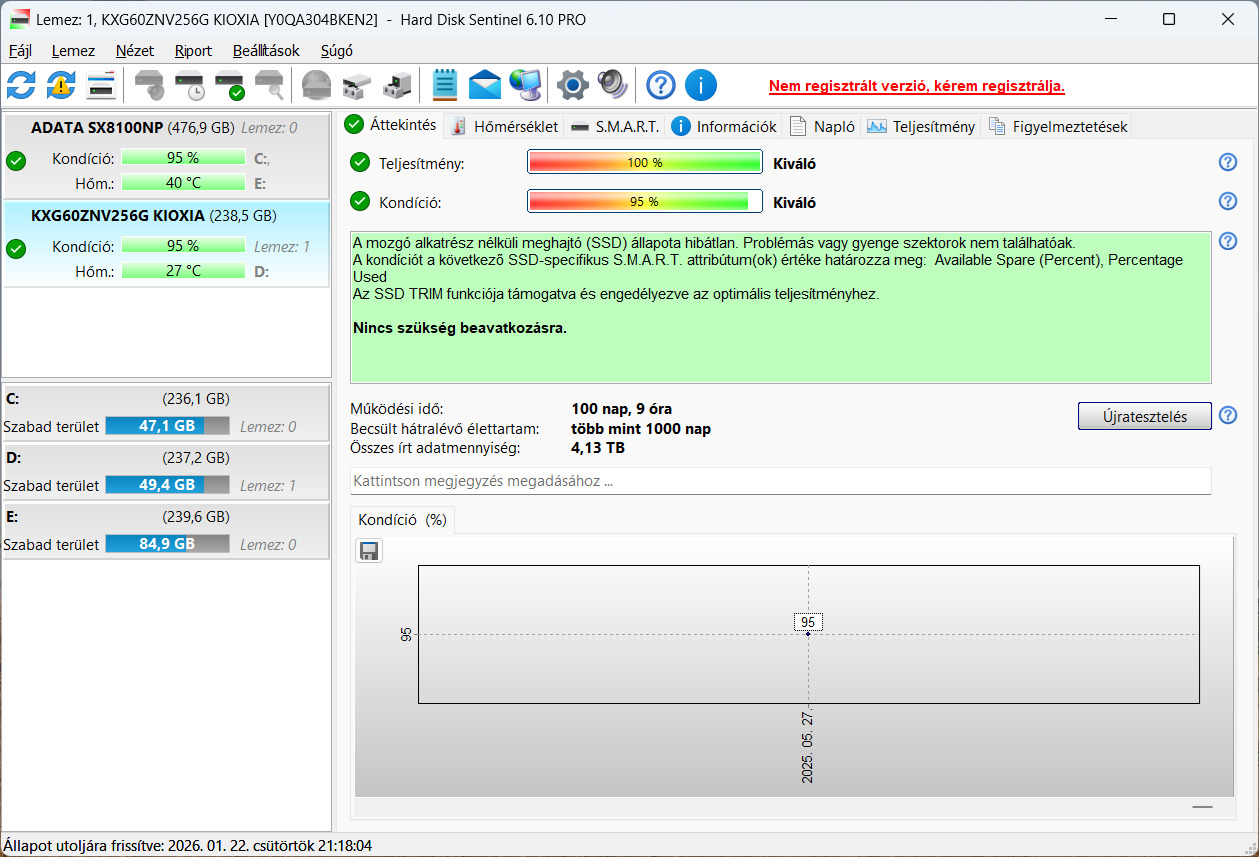
Task: Click the tower drive with boxes icon
Action: [397, 85]
